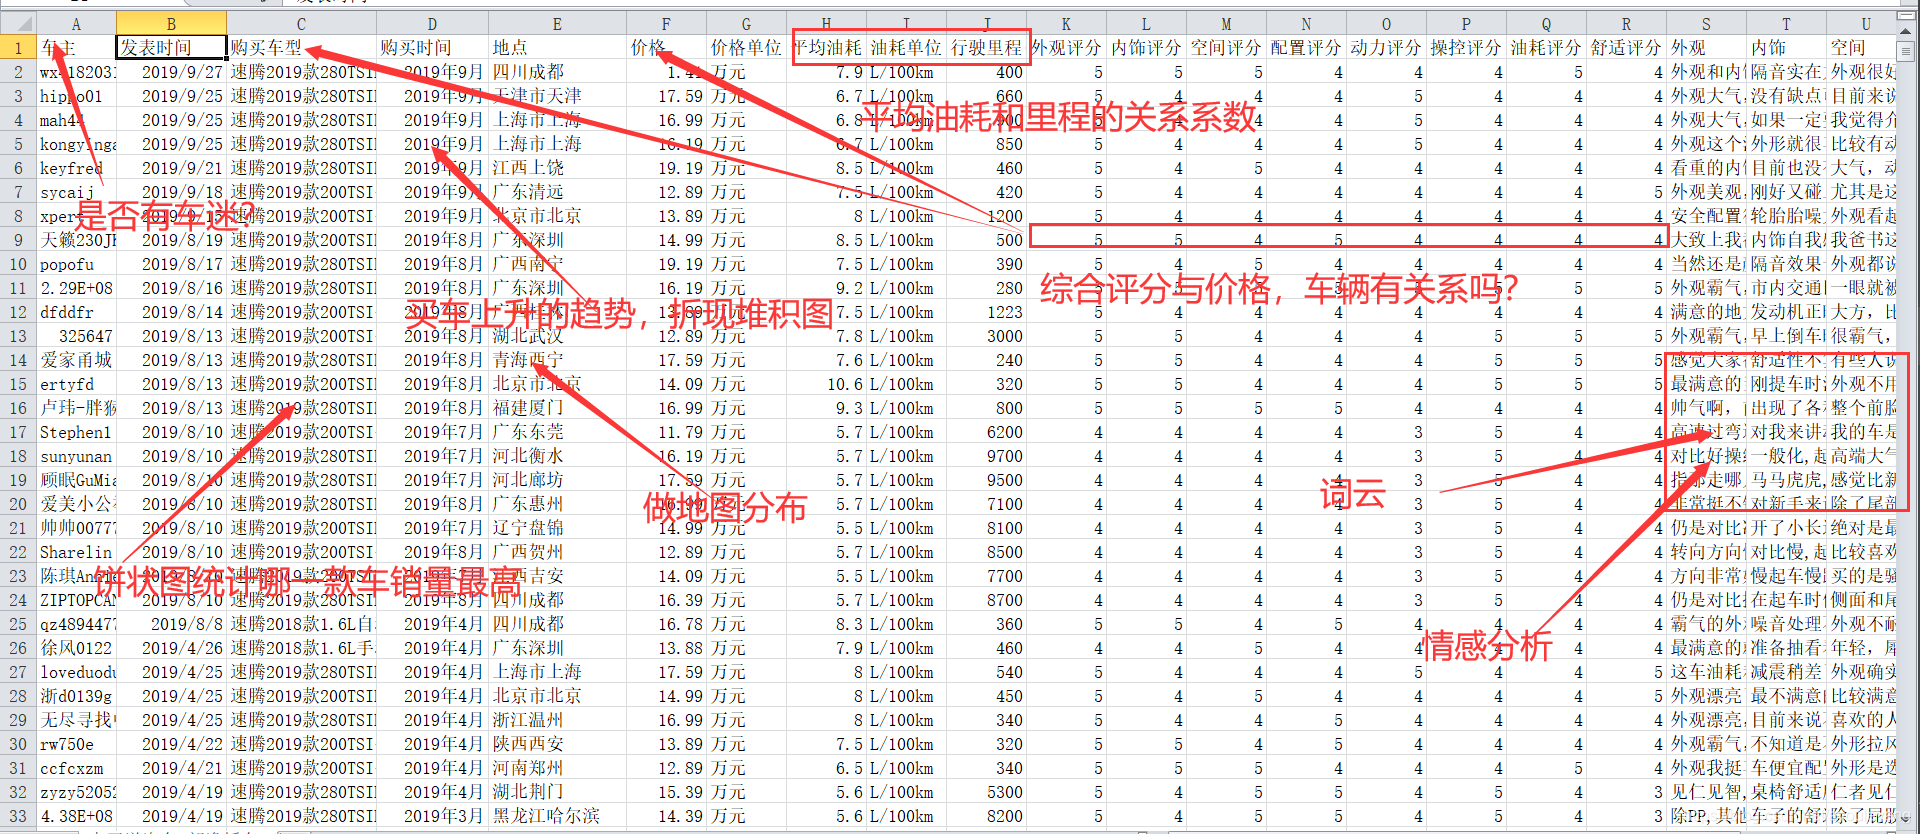Click the mileage cell 9700

coord(986,456)
